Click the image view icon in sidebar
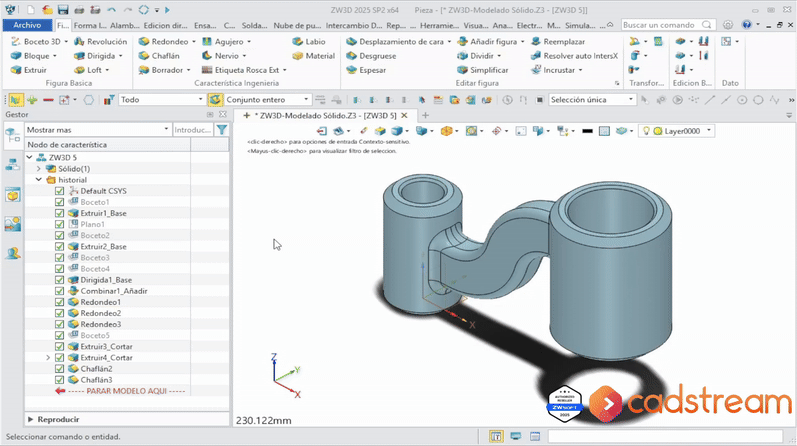This screenshot has height=446, width=797. click(x=13, y=224)
